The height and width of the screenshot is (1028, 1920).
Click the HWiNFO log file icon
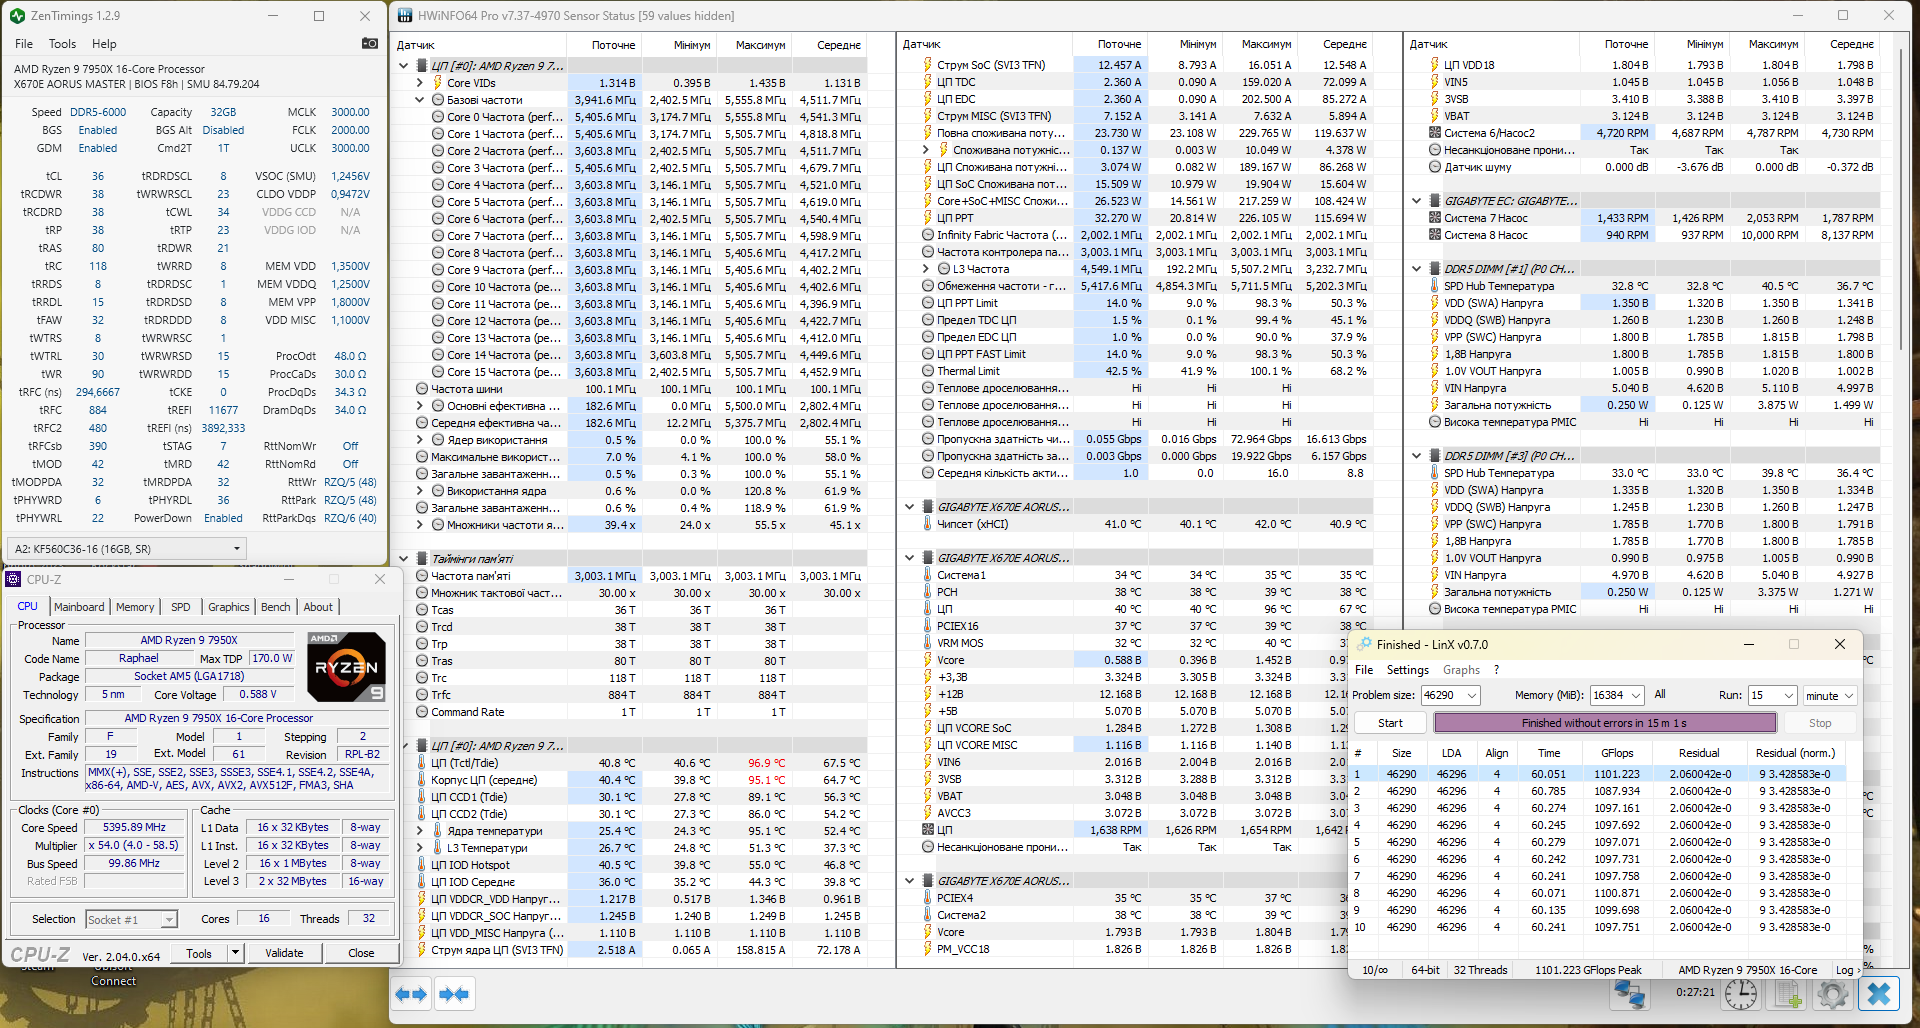[x=1787, y=994]
